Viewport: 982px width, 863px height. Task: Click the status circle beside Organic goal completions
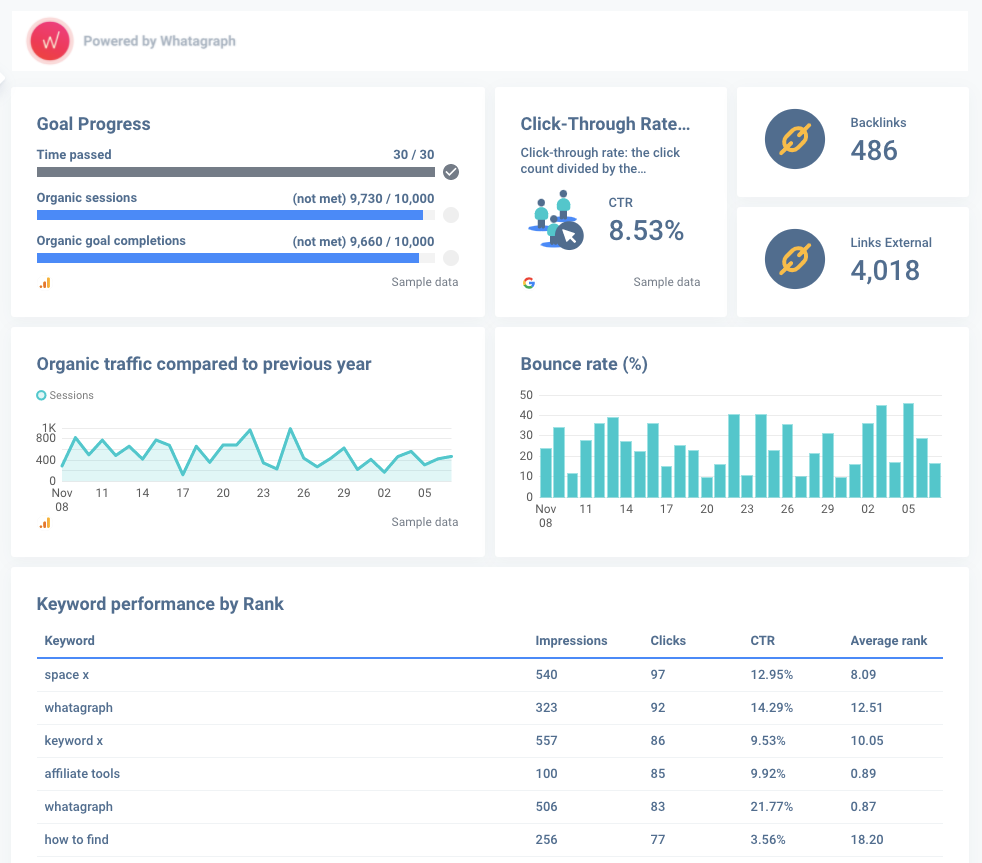[450, 257]
